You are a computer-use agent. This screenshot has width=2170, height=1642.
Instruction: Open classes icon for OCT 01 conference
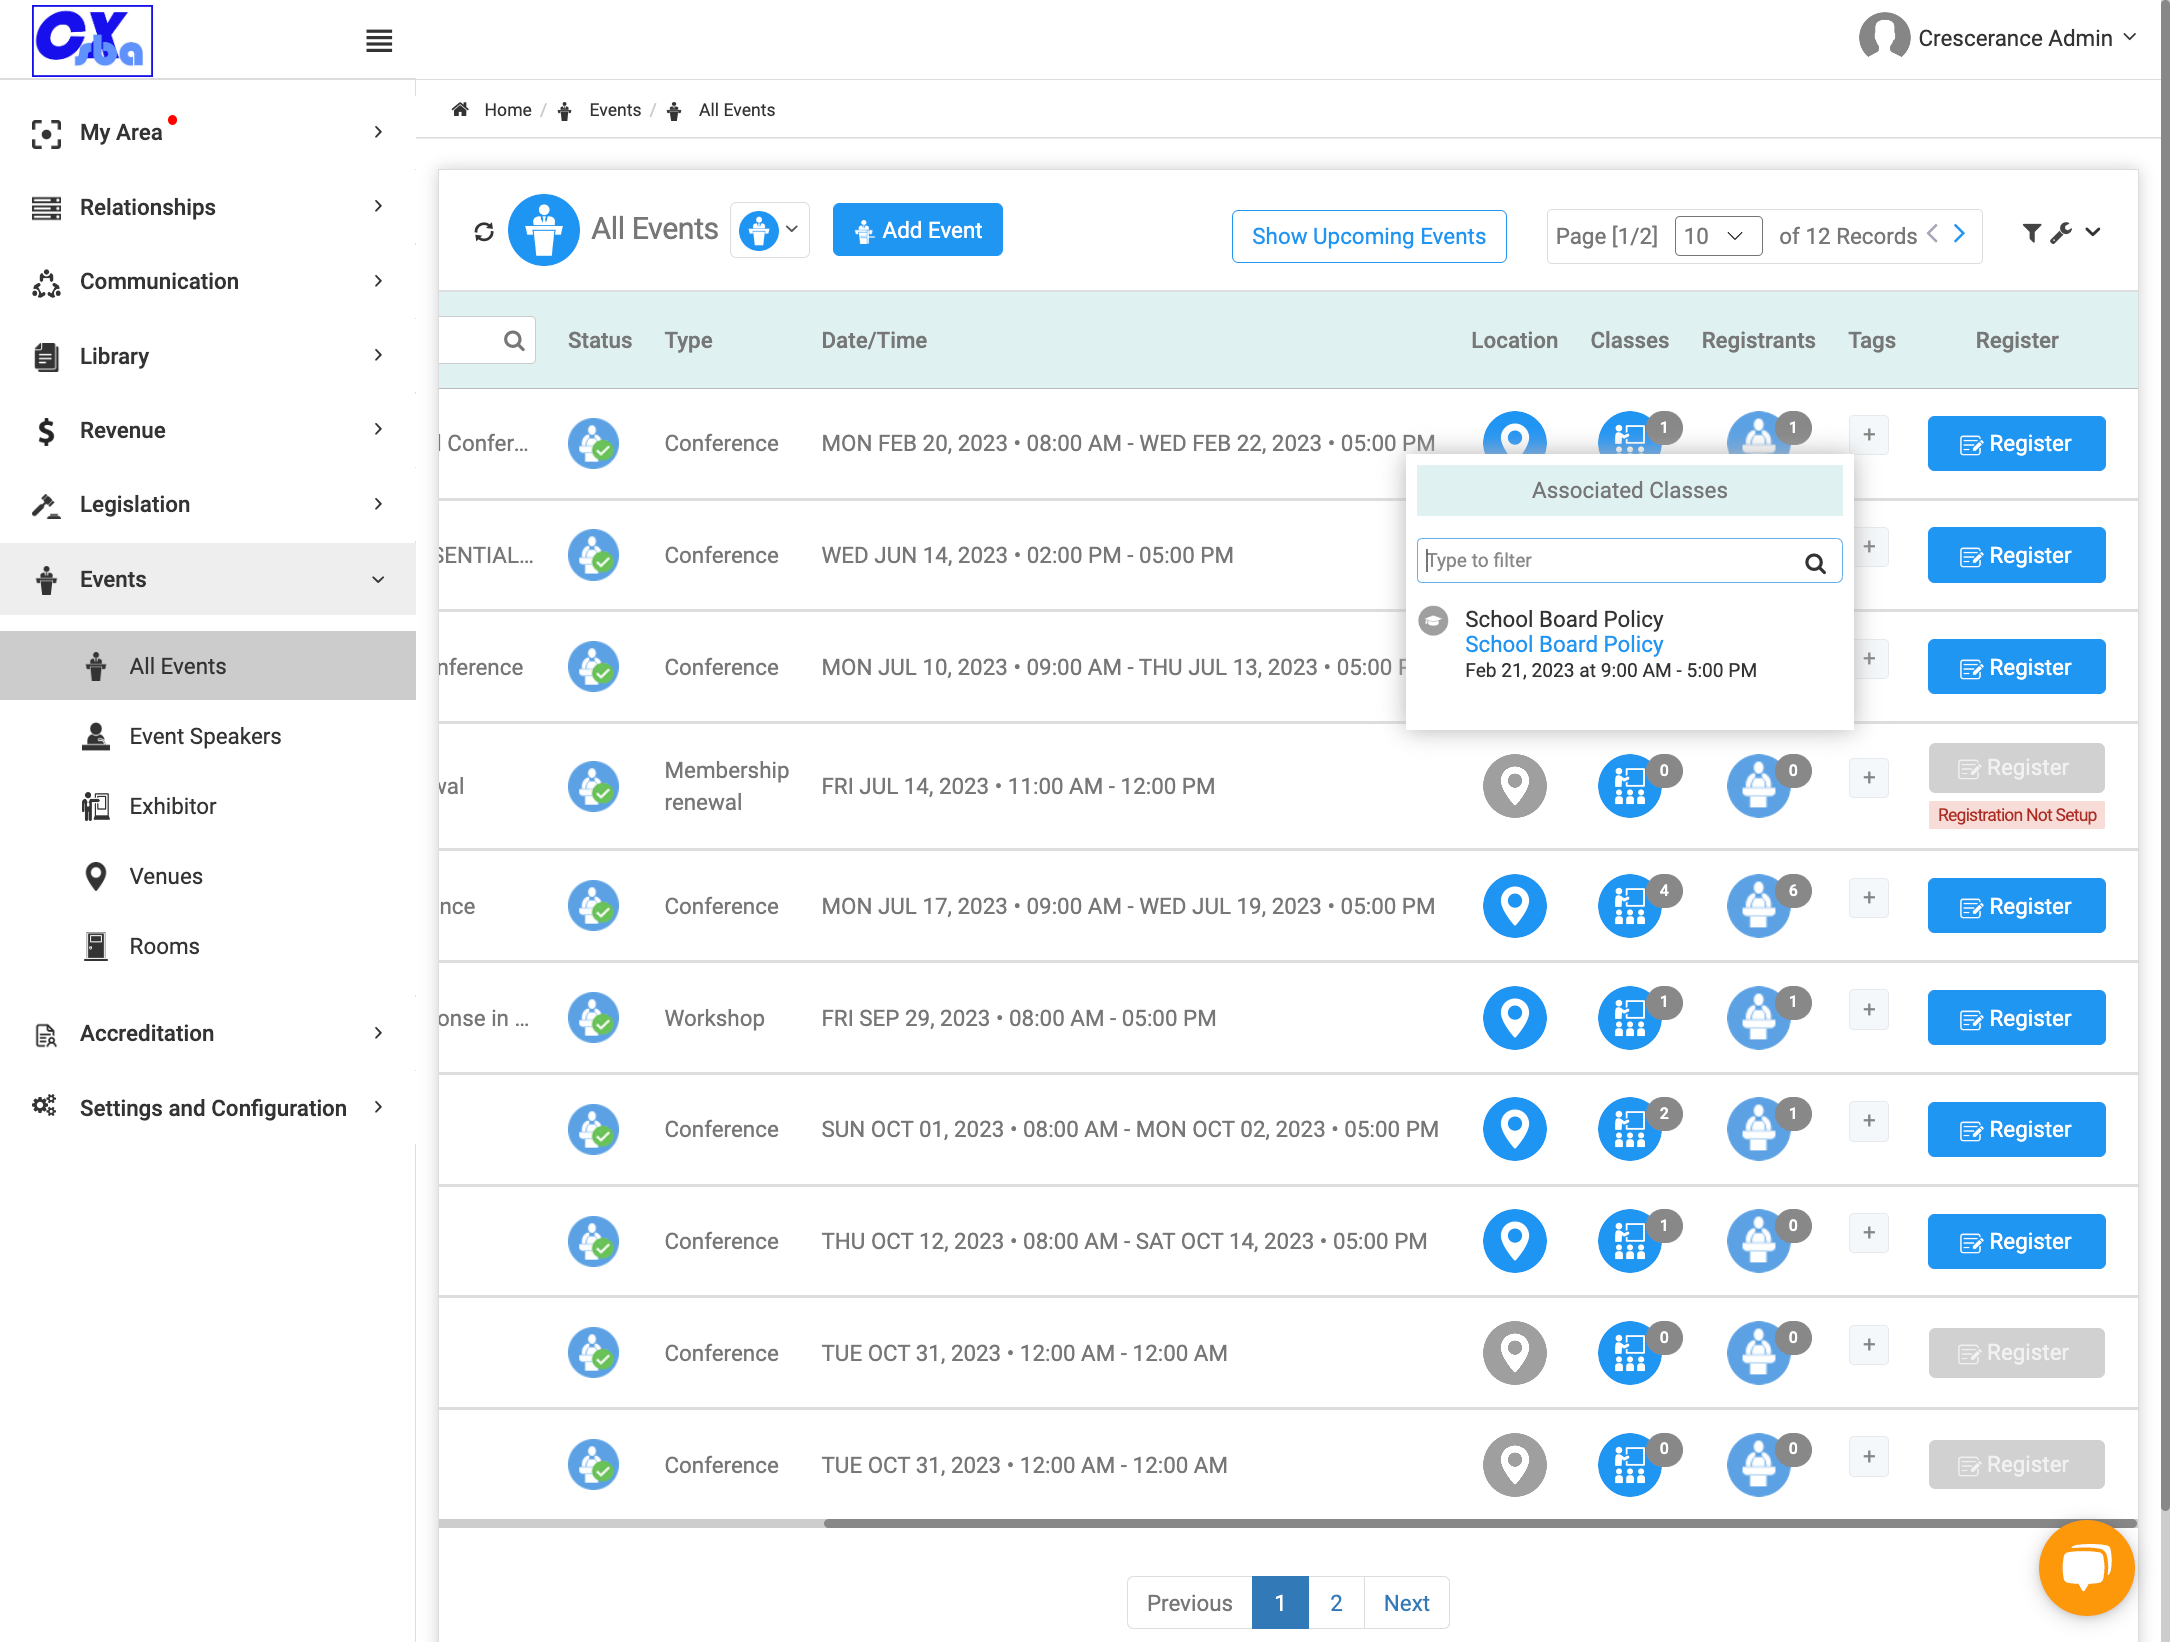pyautogui.click(x=1630, y=1129)
